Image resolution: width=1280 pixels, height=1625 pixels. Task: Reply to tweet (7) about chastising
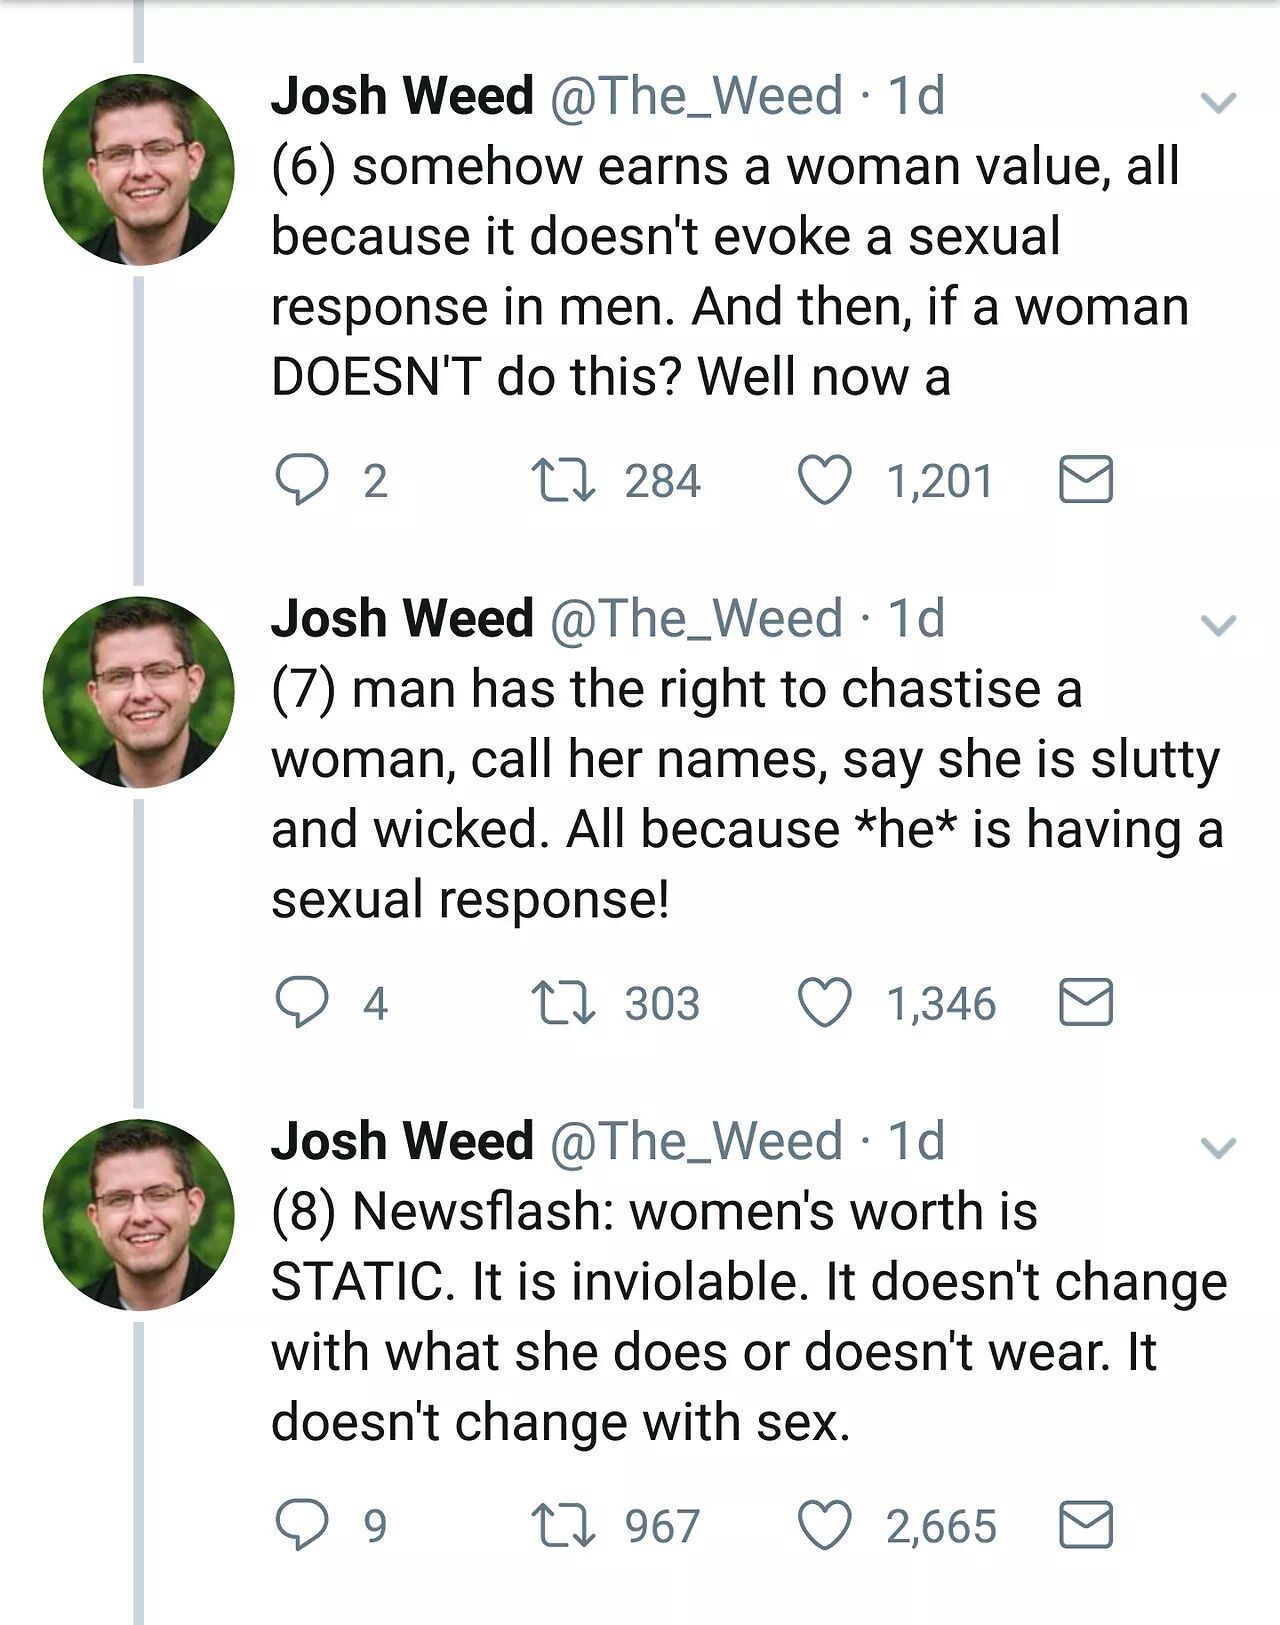click(302, 1003)
